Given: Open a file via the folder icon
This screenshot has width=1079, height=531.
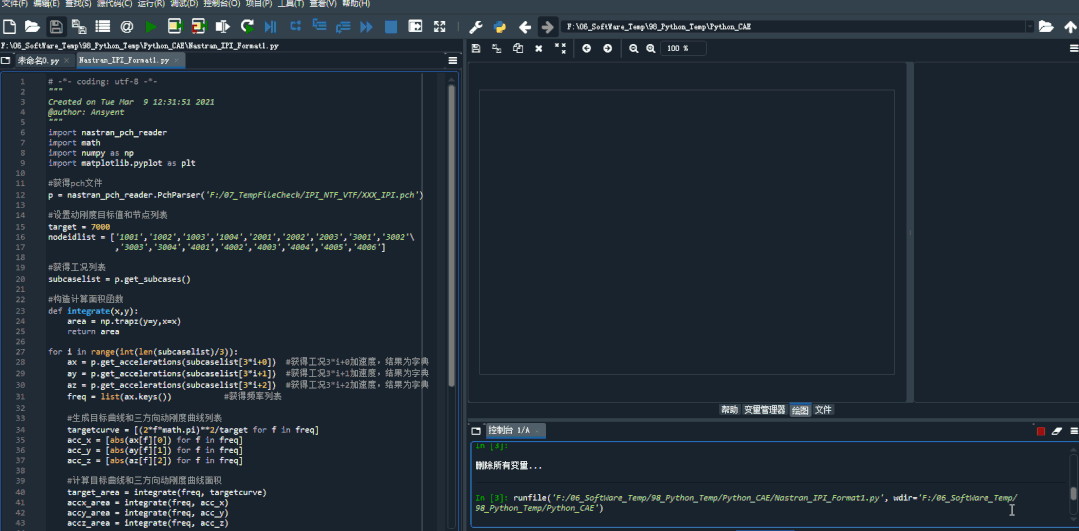Looking at the screenshot, I should pyautogui.click(x=32, y=27).
